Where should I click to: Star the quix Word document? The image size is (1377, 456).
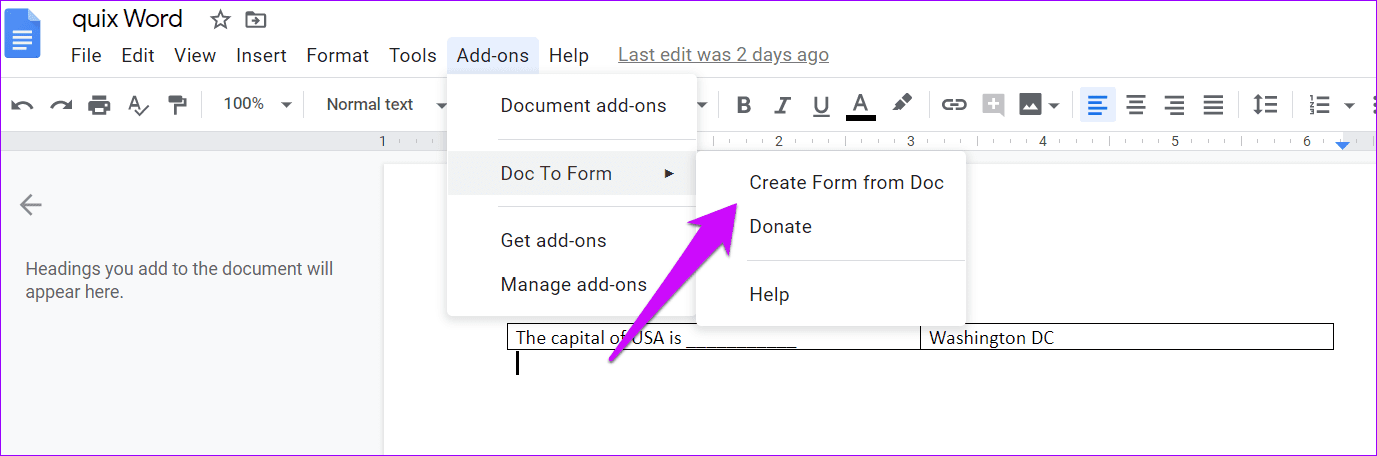click(220, 19)
